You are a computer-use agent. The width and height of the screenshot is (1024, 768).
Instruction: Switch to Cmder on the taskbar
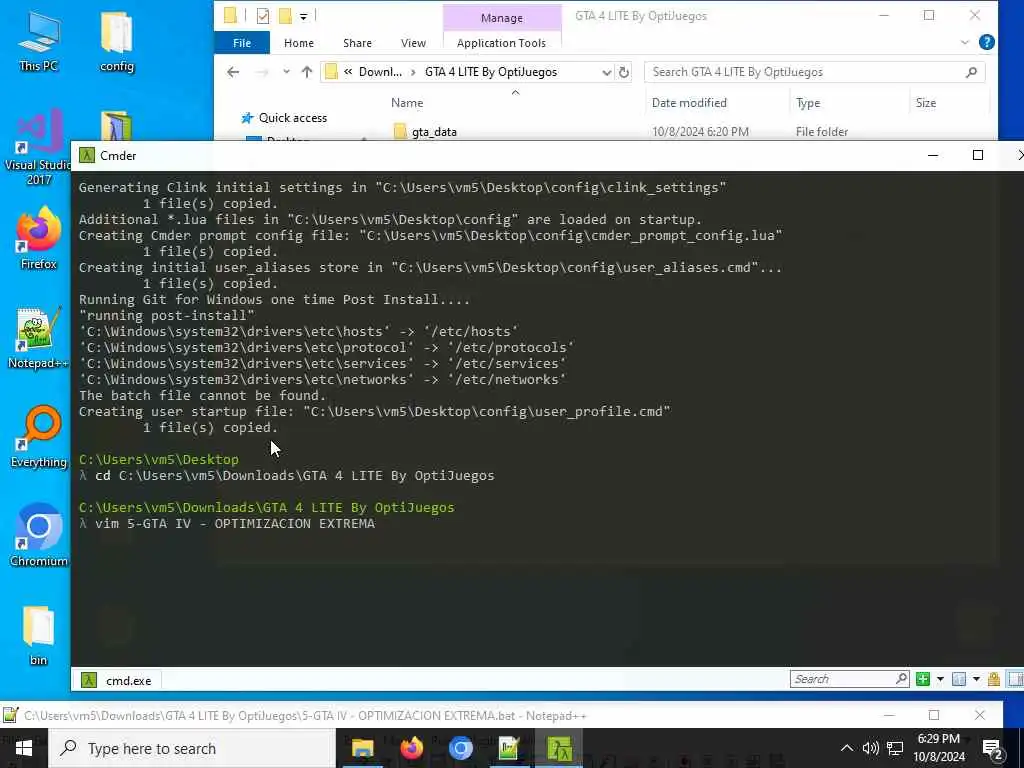(x=559, y=748)
